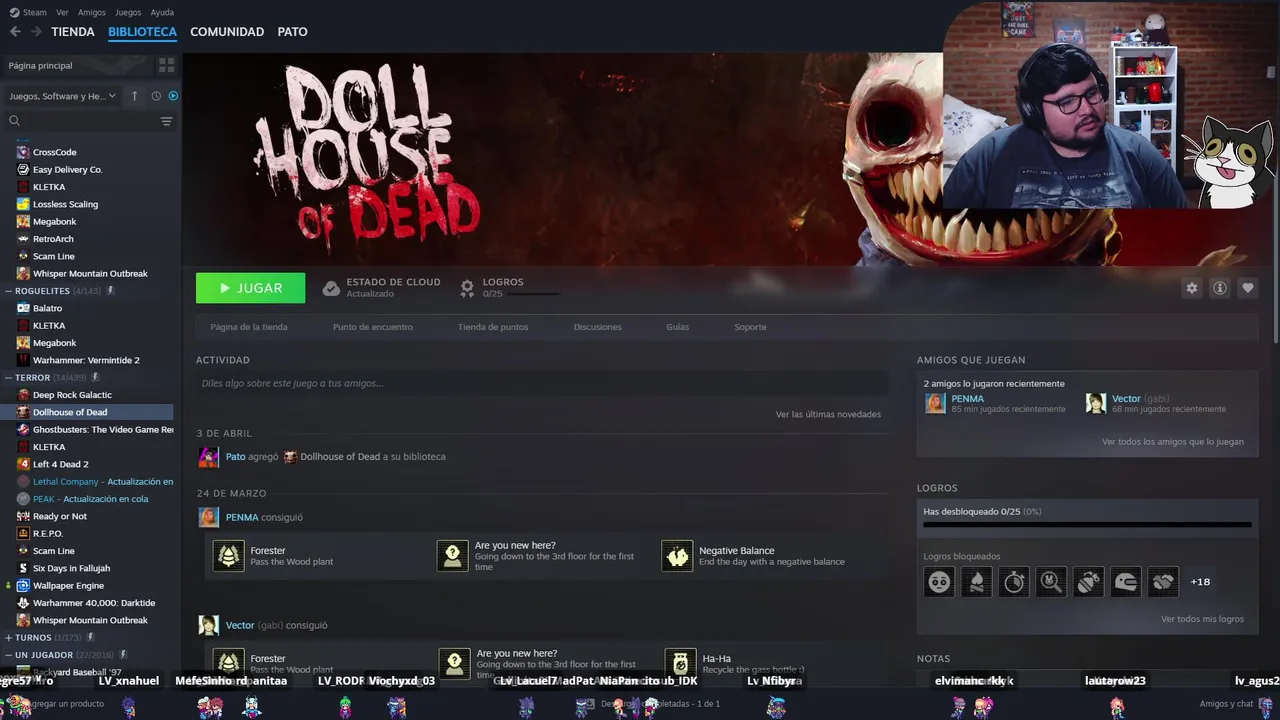
Task: Click the CrossCode game icon
Action: tap(23, 152)
